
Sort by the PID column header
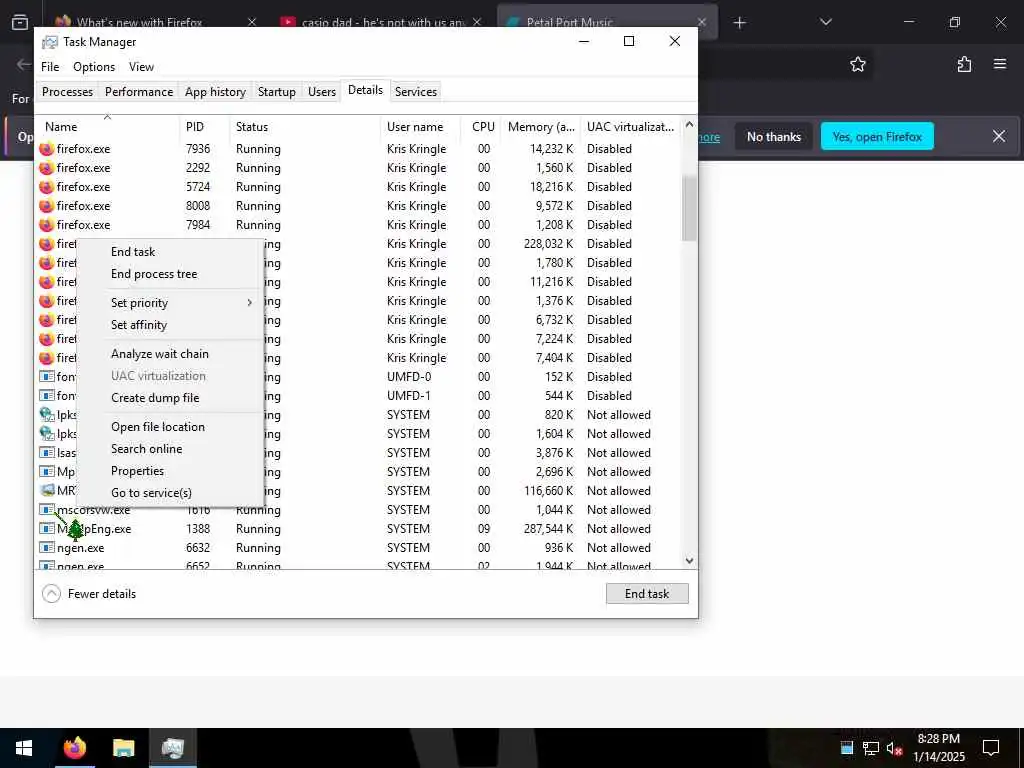tap(204, 127)
